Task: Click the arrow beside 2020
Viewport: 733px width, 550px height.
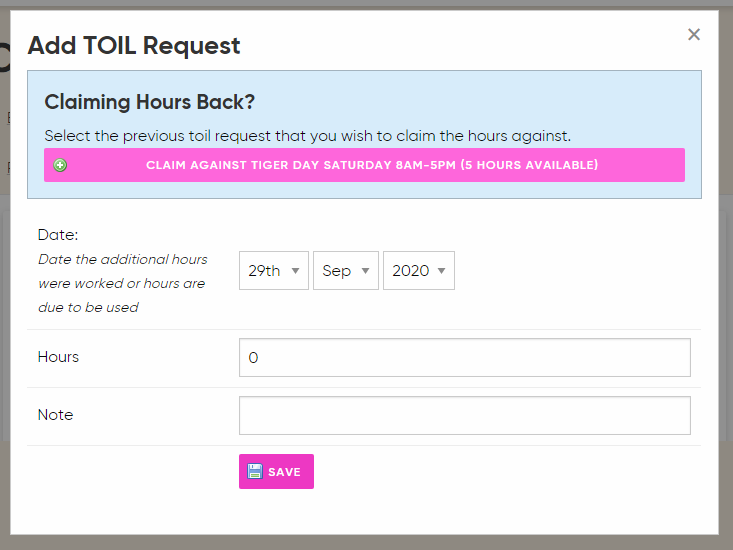Action: (441, 271)
